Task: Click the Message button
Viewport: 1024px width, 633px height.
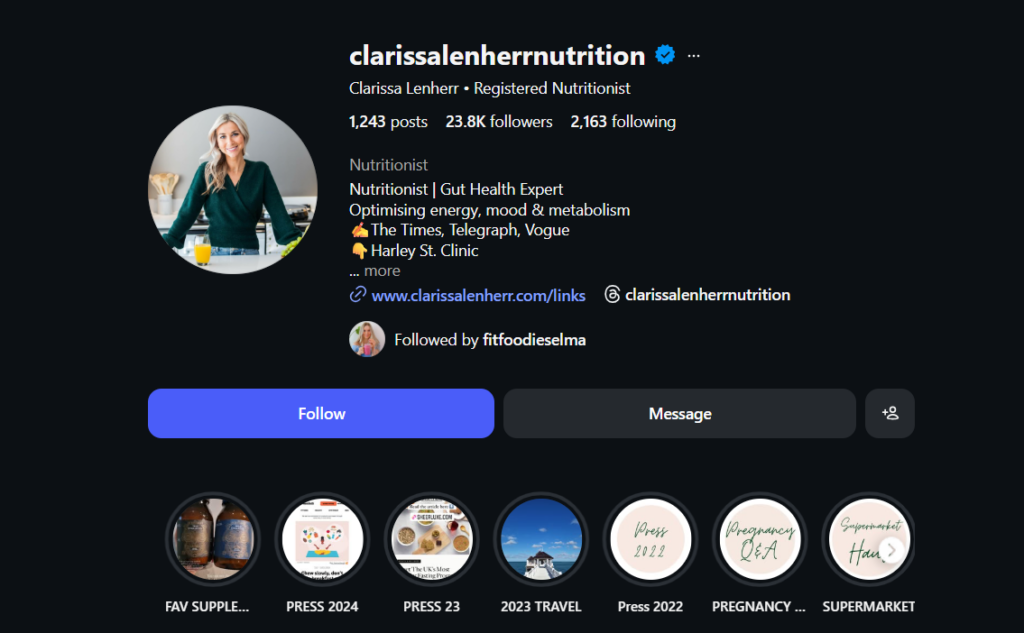Action: tap(680, 414)
